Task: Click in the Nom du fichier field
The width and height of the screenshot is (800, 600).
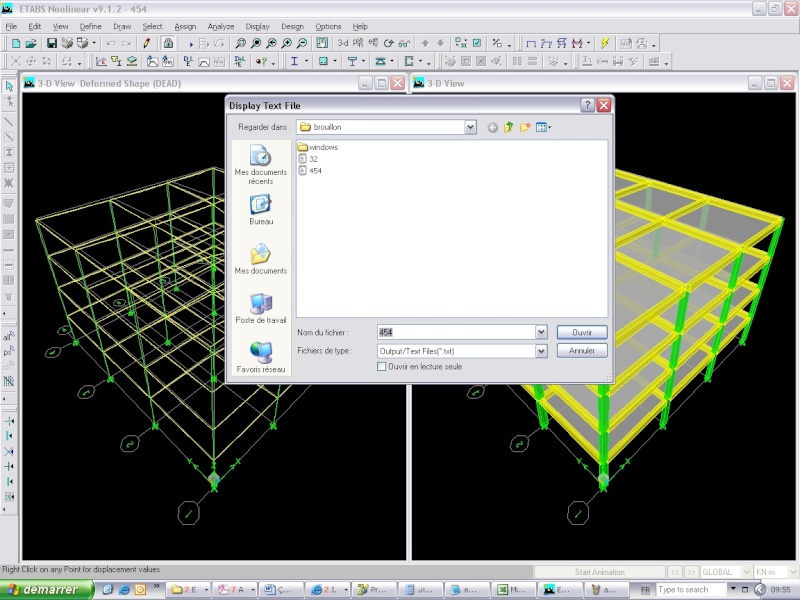Action: [456, 332]
